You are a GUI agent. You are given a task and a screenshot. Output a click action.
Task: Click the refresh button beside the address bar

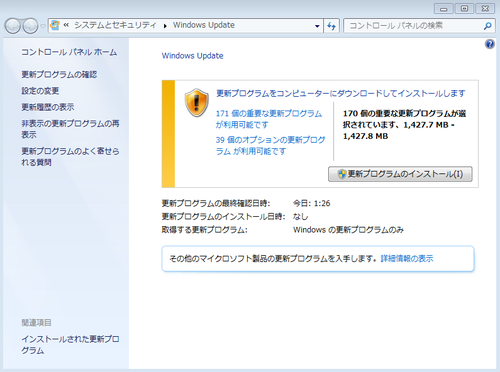tap(331, 26)
